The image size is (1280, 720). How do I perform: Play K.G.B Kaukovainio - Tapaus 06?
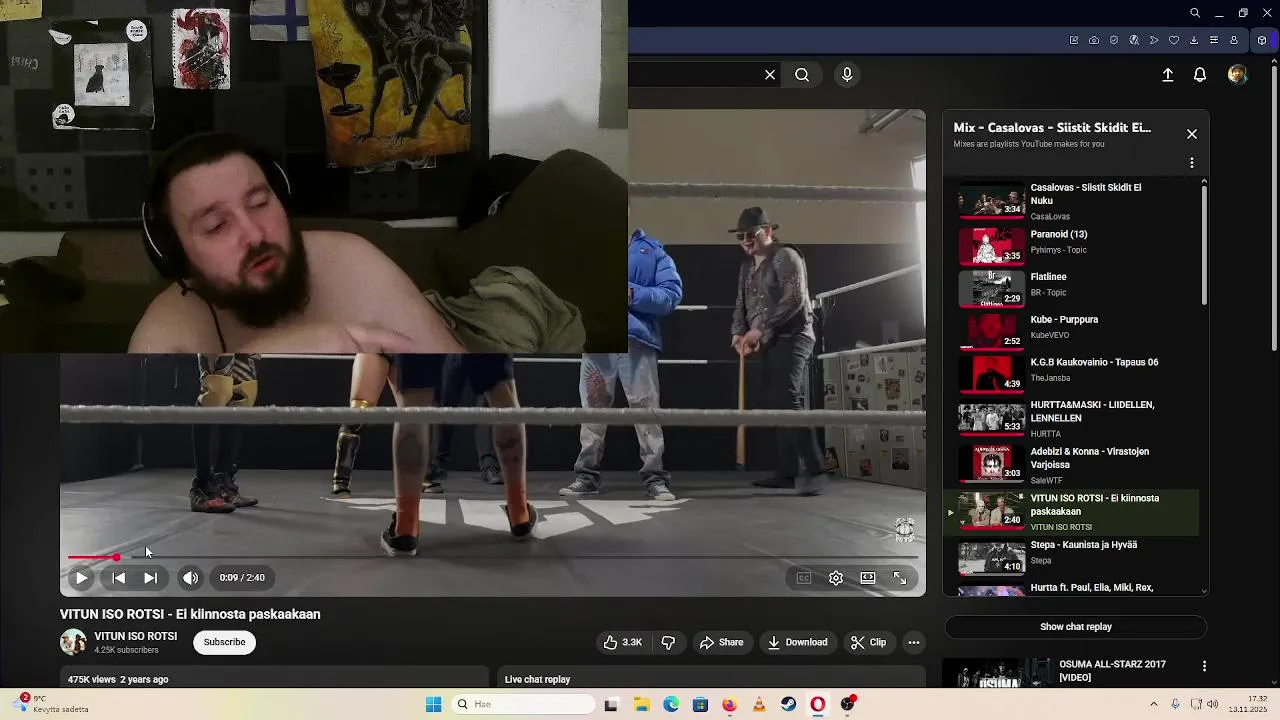(1075, 373)
